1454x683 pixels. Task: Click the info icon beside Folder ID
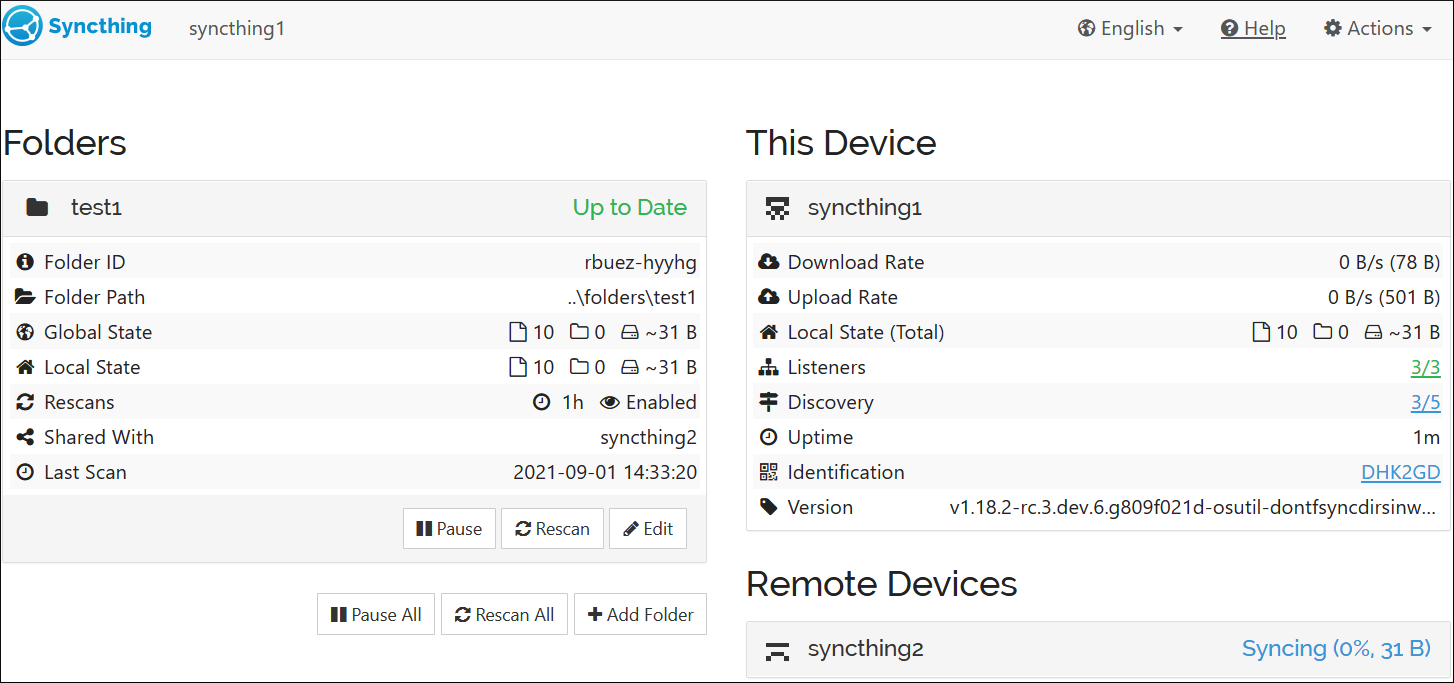click(x=25, y=262)
